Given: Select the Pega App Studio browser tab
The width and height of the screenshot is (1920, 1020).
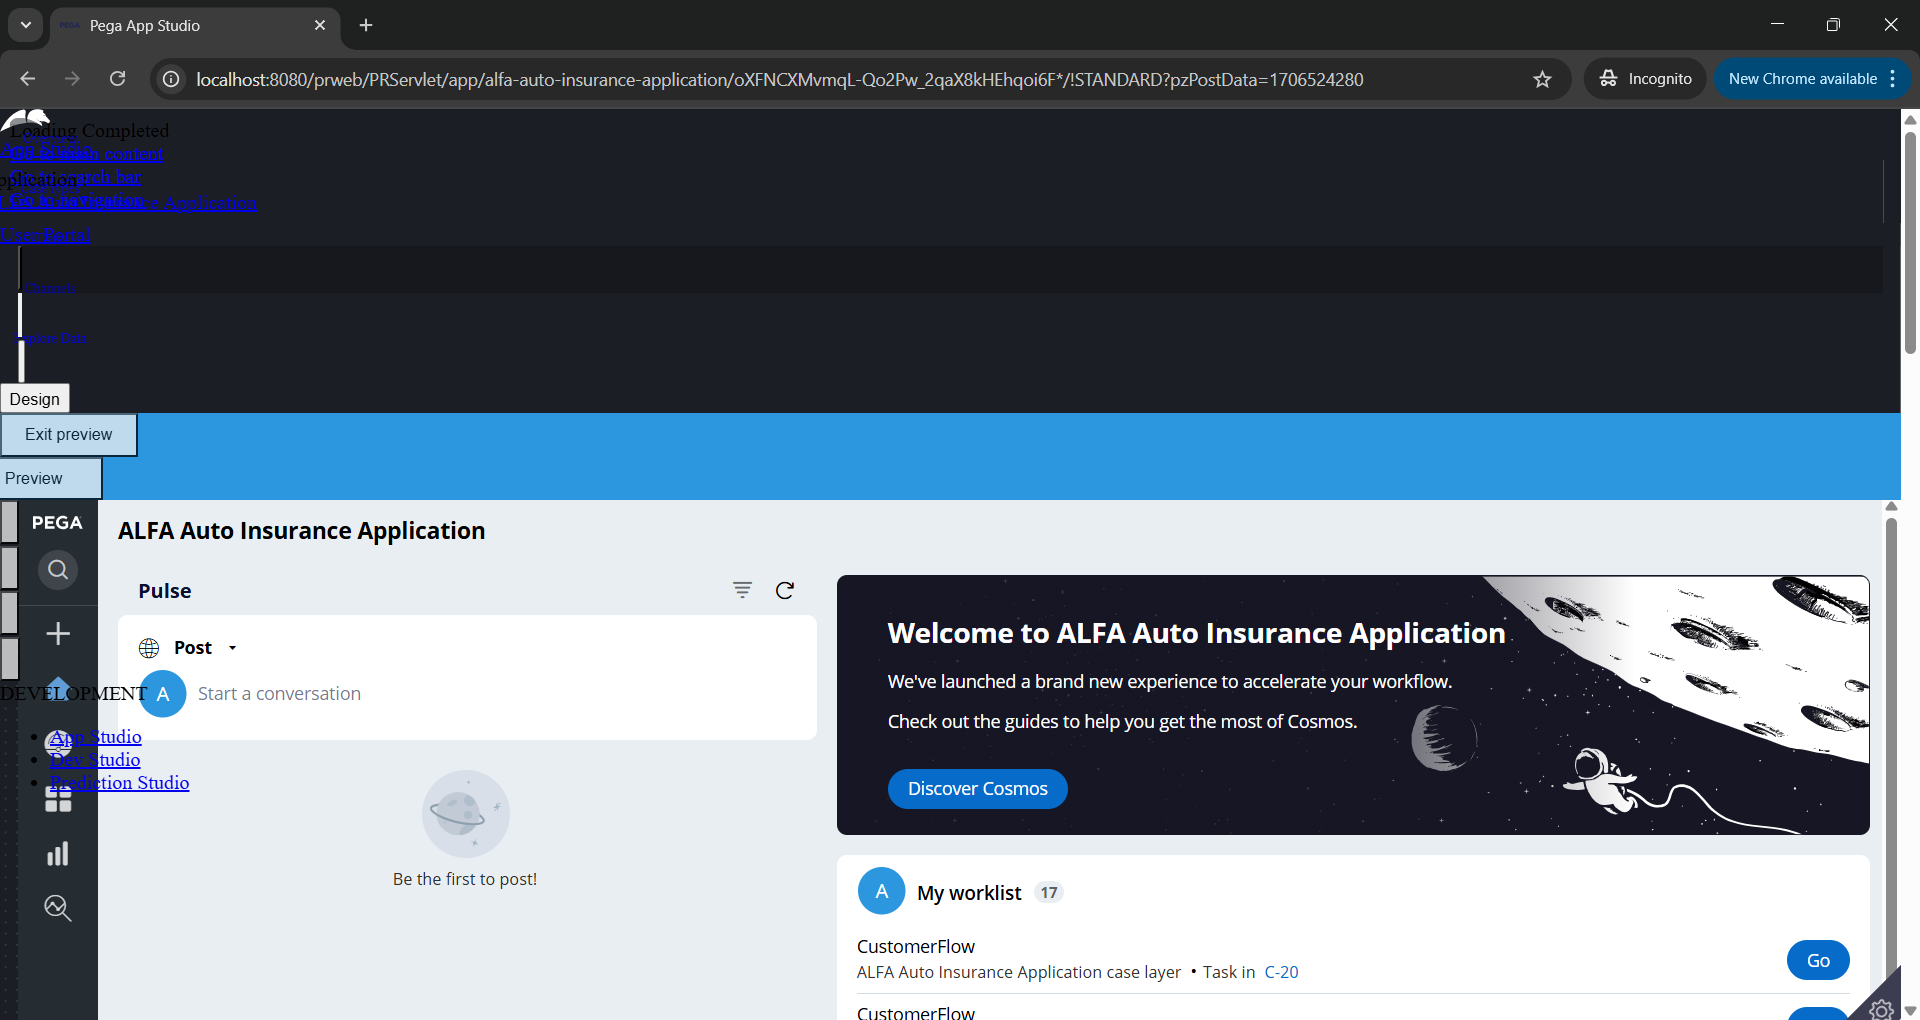Looking at the screenshot, I should coord(190,26).
